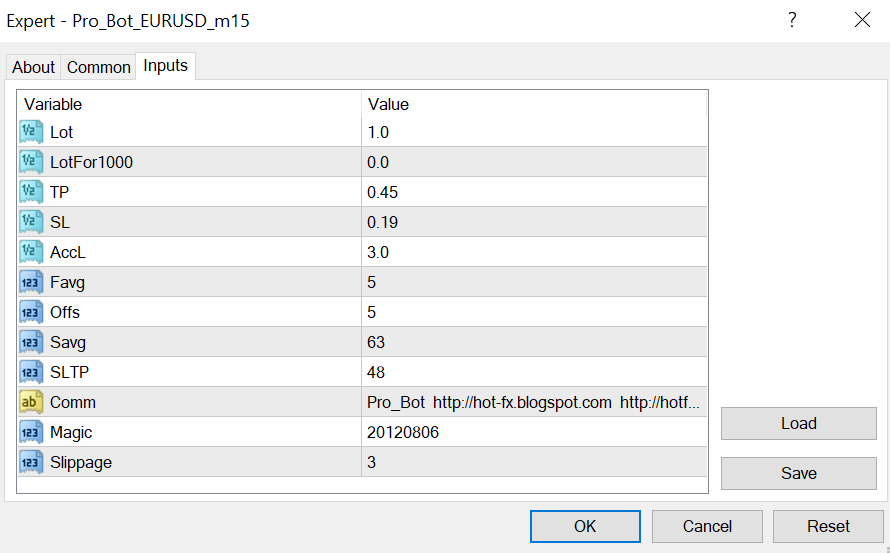This screenshot has height=553, width=890.
Task: Click the icon next to SL variable
Action: (x=31, y=222)
